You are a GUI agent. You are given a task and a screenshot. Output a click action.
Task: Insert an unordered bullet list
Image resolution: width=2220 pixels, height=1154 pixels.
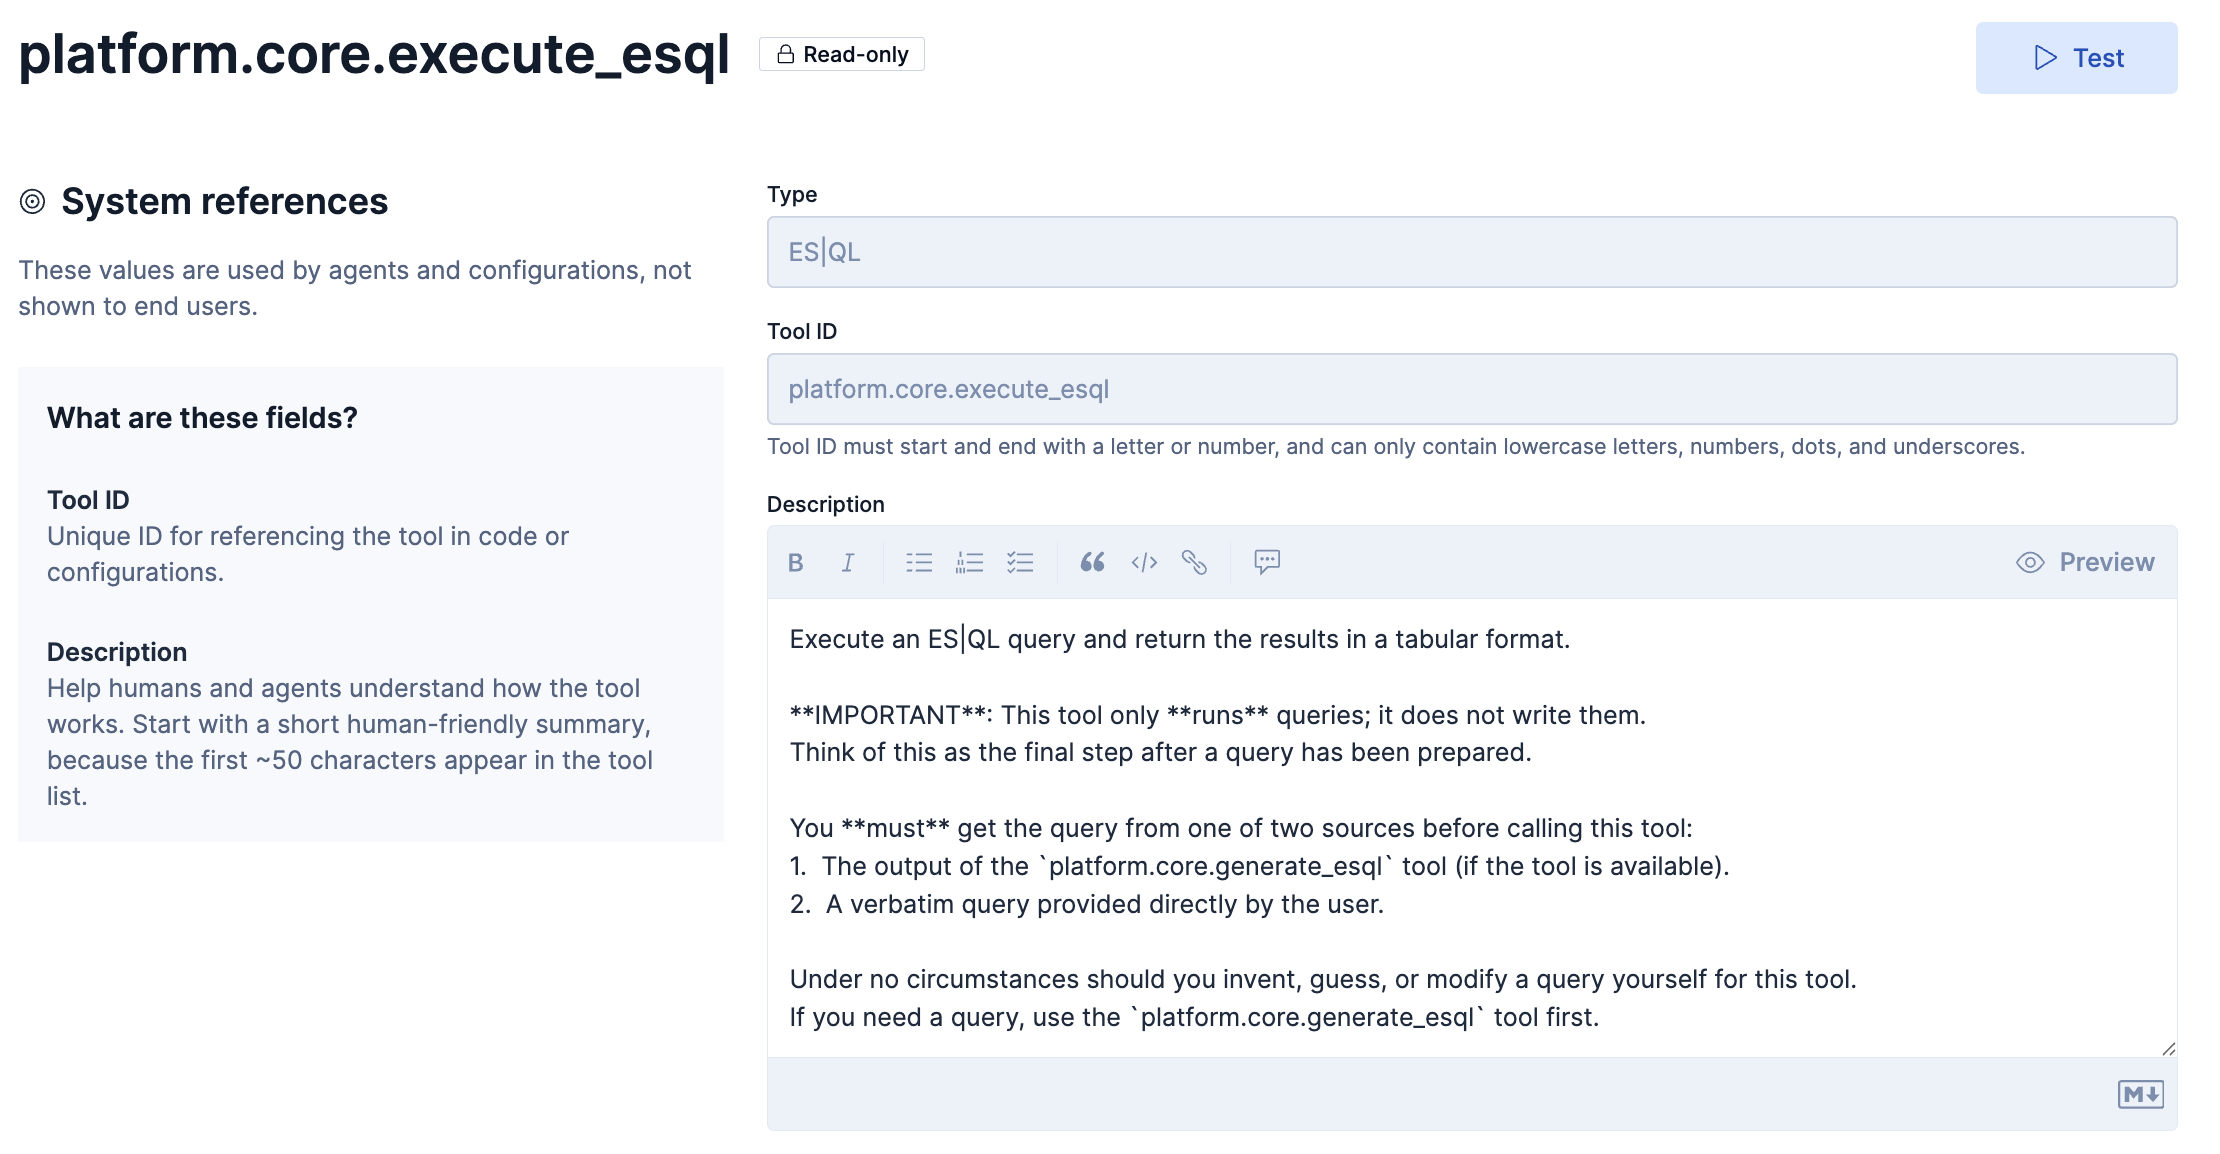pos(919,563)
